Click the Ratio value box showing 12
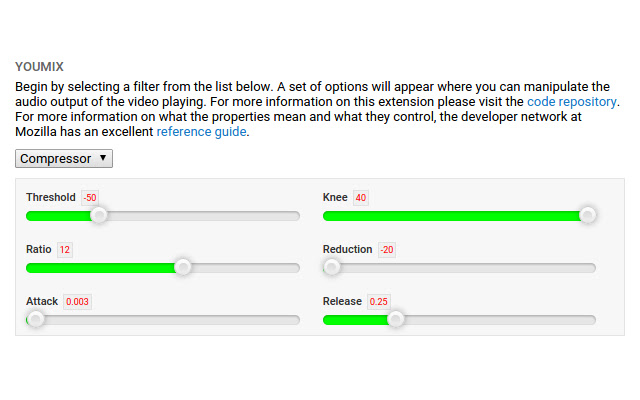This screenshot has height=400, width=640. tap(65, 250)
